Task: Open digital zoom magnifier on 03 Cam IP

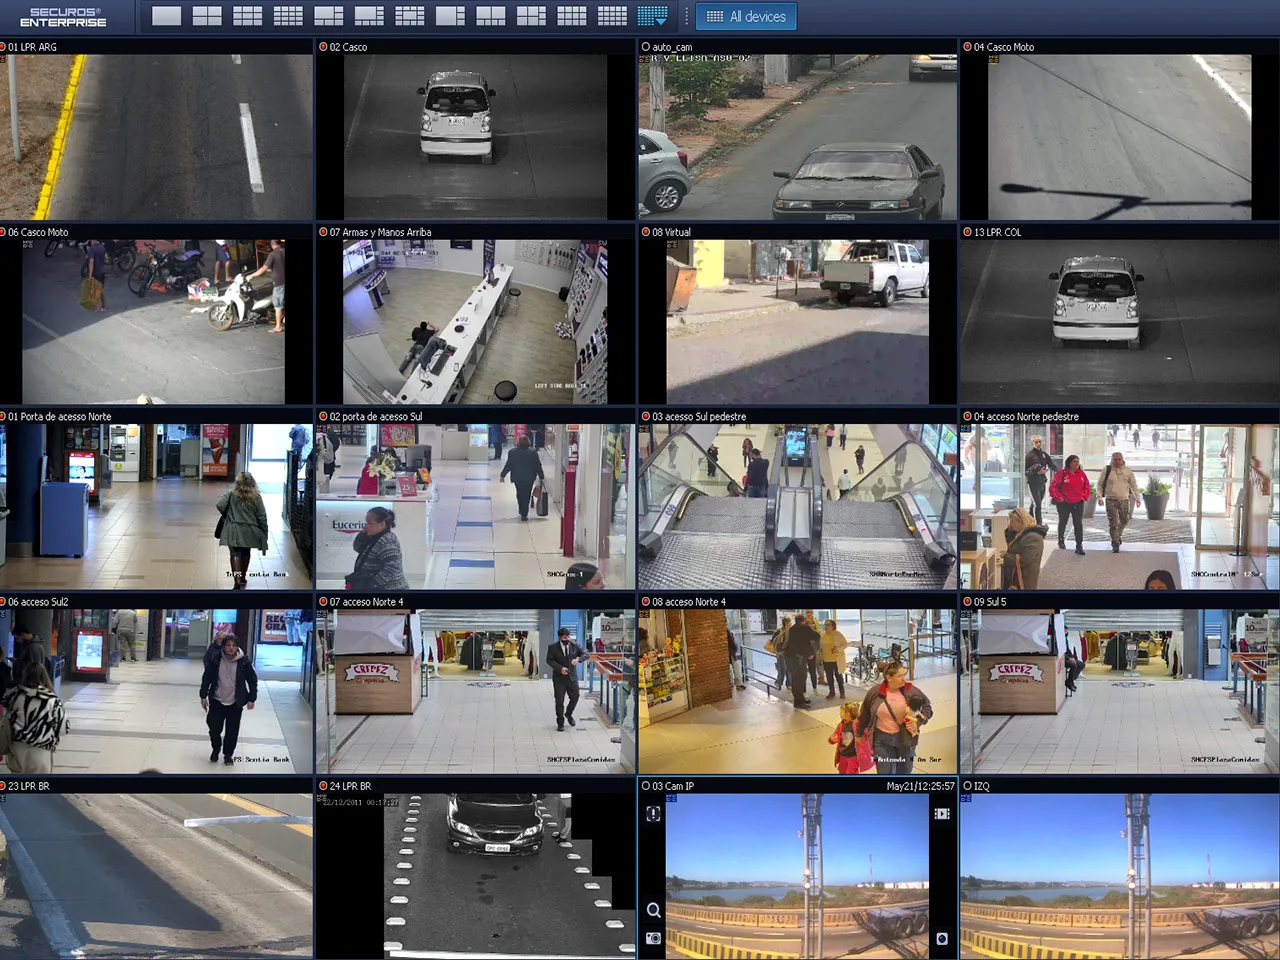Action: tap(653, 910)
